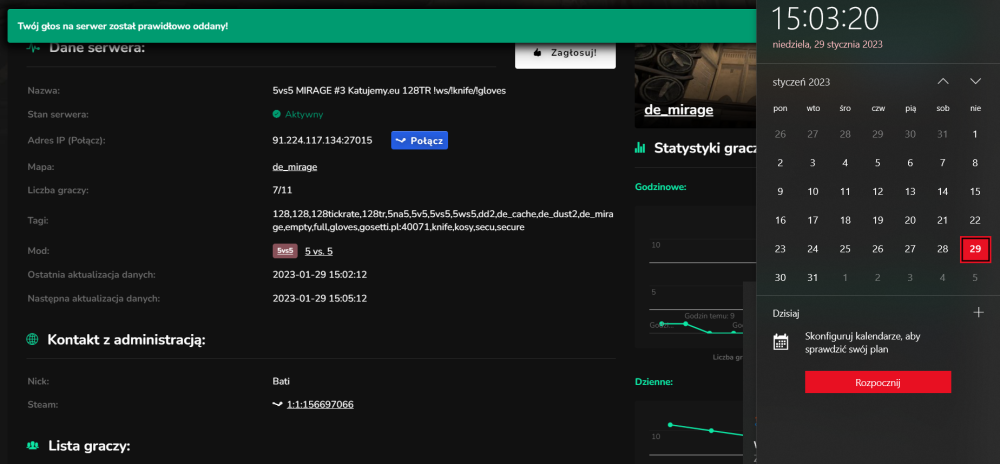Image resolution: width=1000 pixels, height=464 pixels.
Task: Click the server name 5vs5 MIRAGE #3 text
Action: tap(389, 91)
